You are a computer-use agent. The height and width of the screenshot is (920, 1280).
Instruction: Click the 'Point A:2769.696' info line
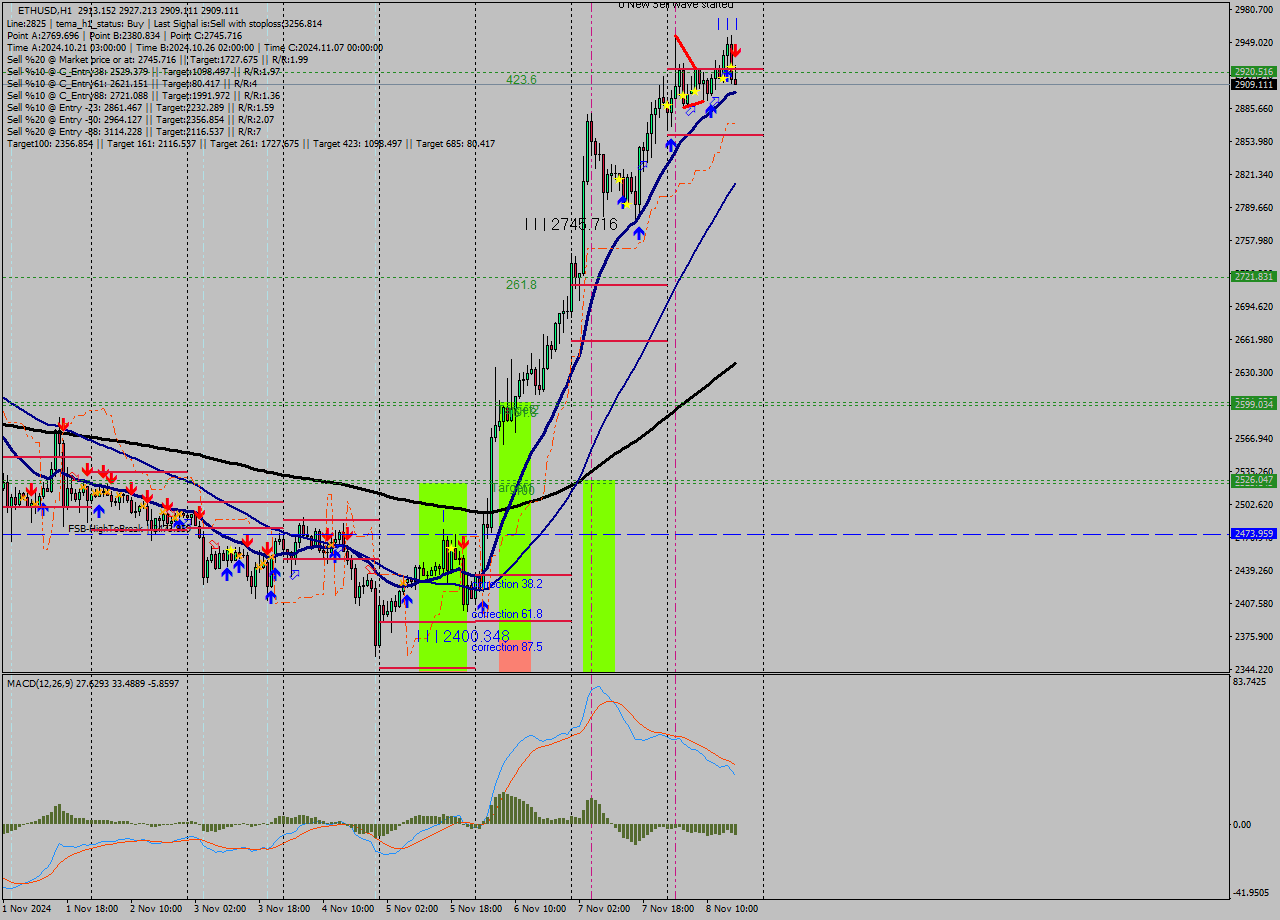click(124, 34)
